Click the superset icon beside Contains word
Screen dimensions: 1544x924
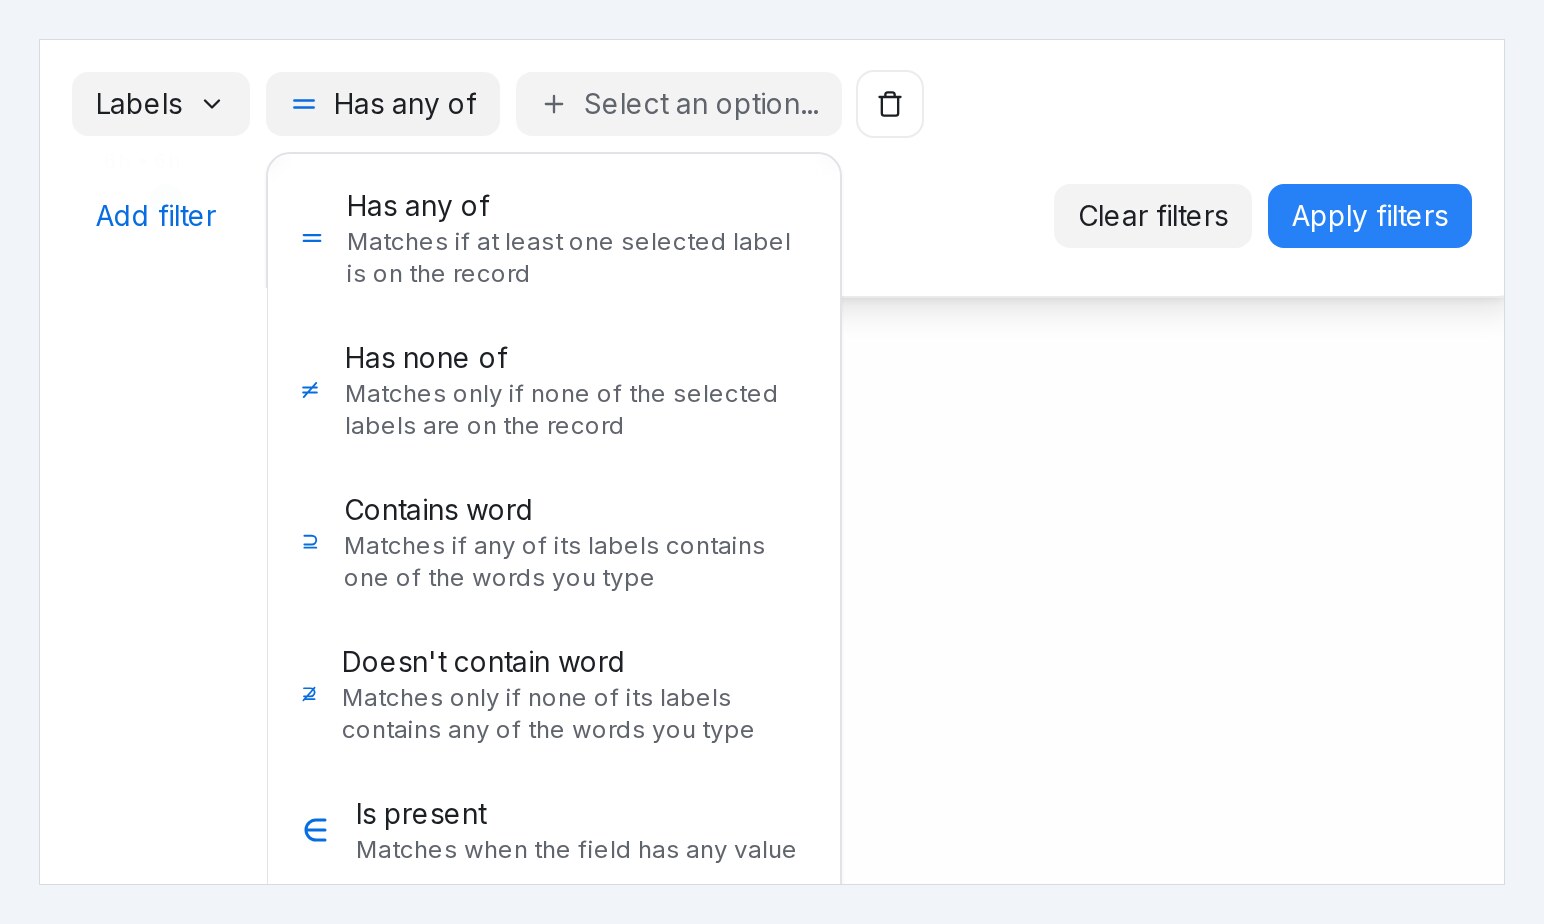pos(310,543)
